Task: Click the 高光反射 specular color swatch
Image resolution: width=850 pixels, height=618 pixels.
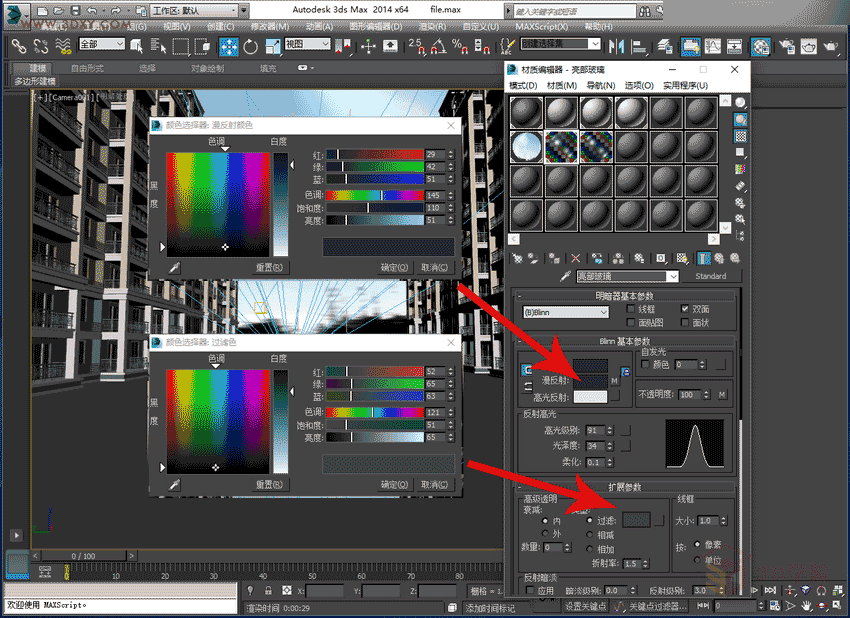Action: click(590, 397)
